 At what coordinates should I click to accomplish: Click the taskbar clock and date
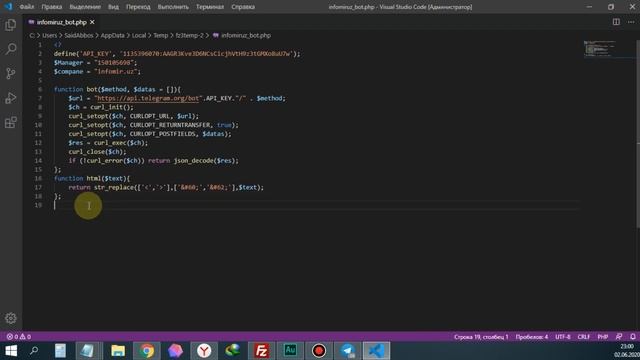[627, 351]
